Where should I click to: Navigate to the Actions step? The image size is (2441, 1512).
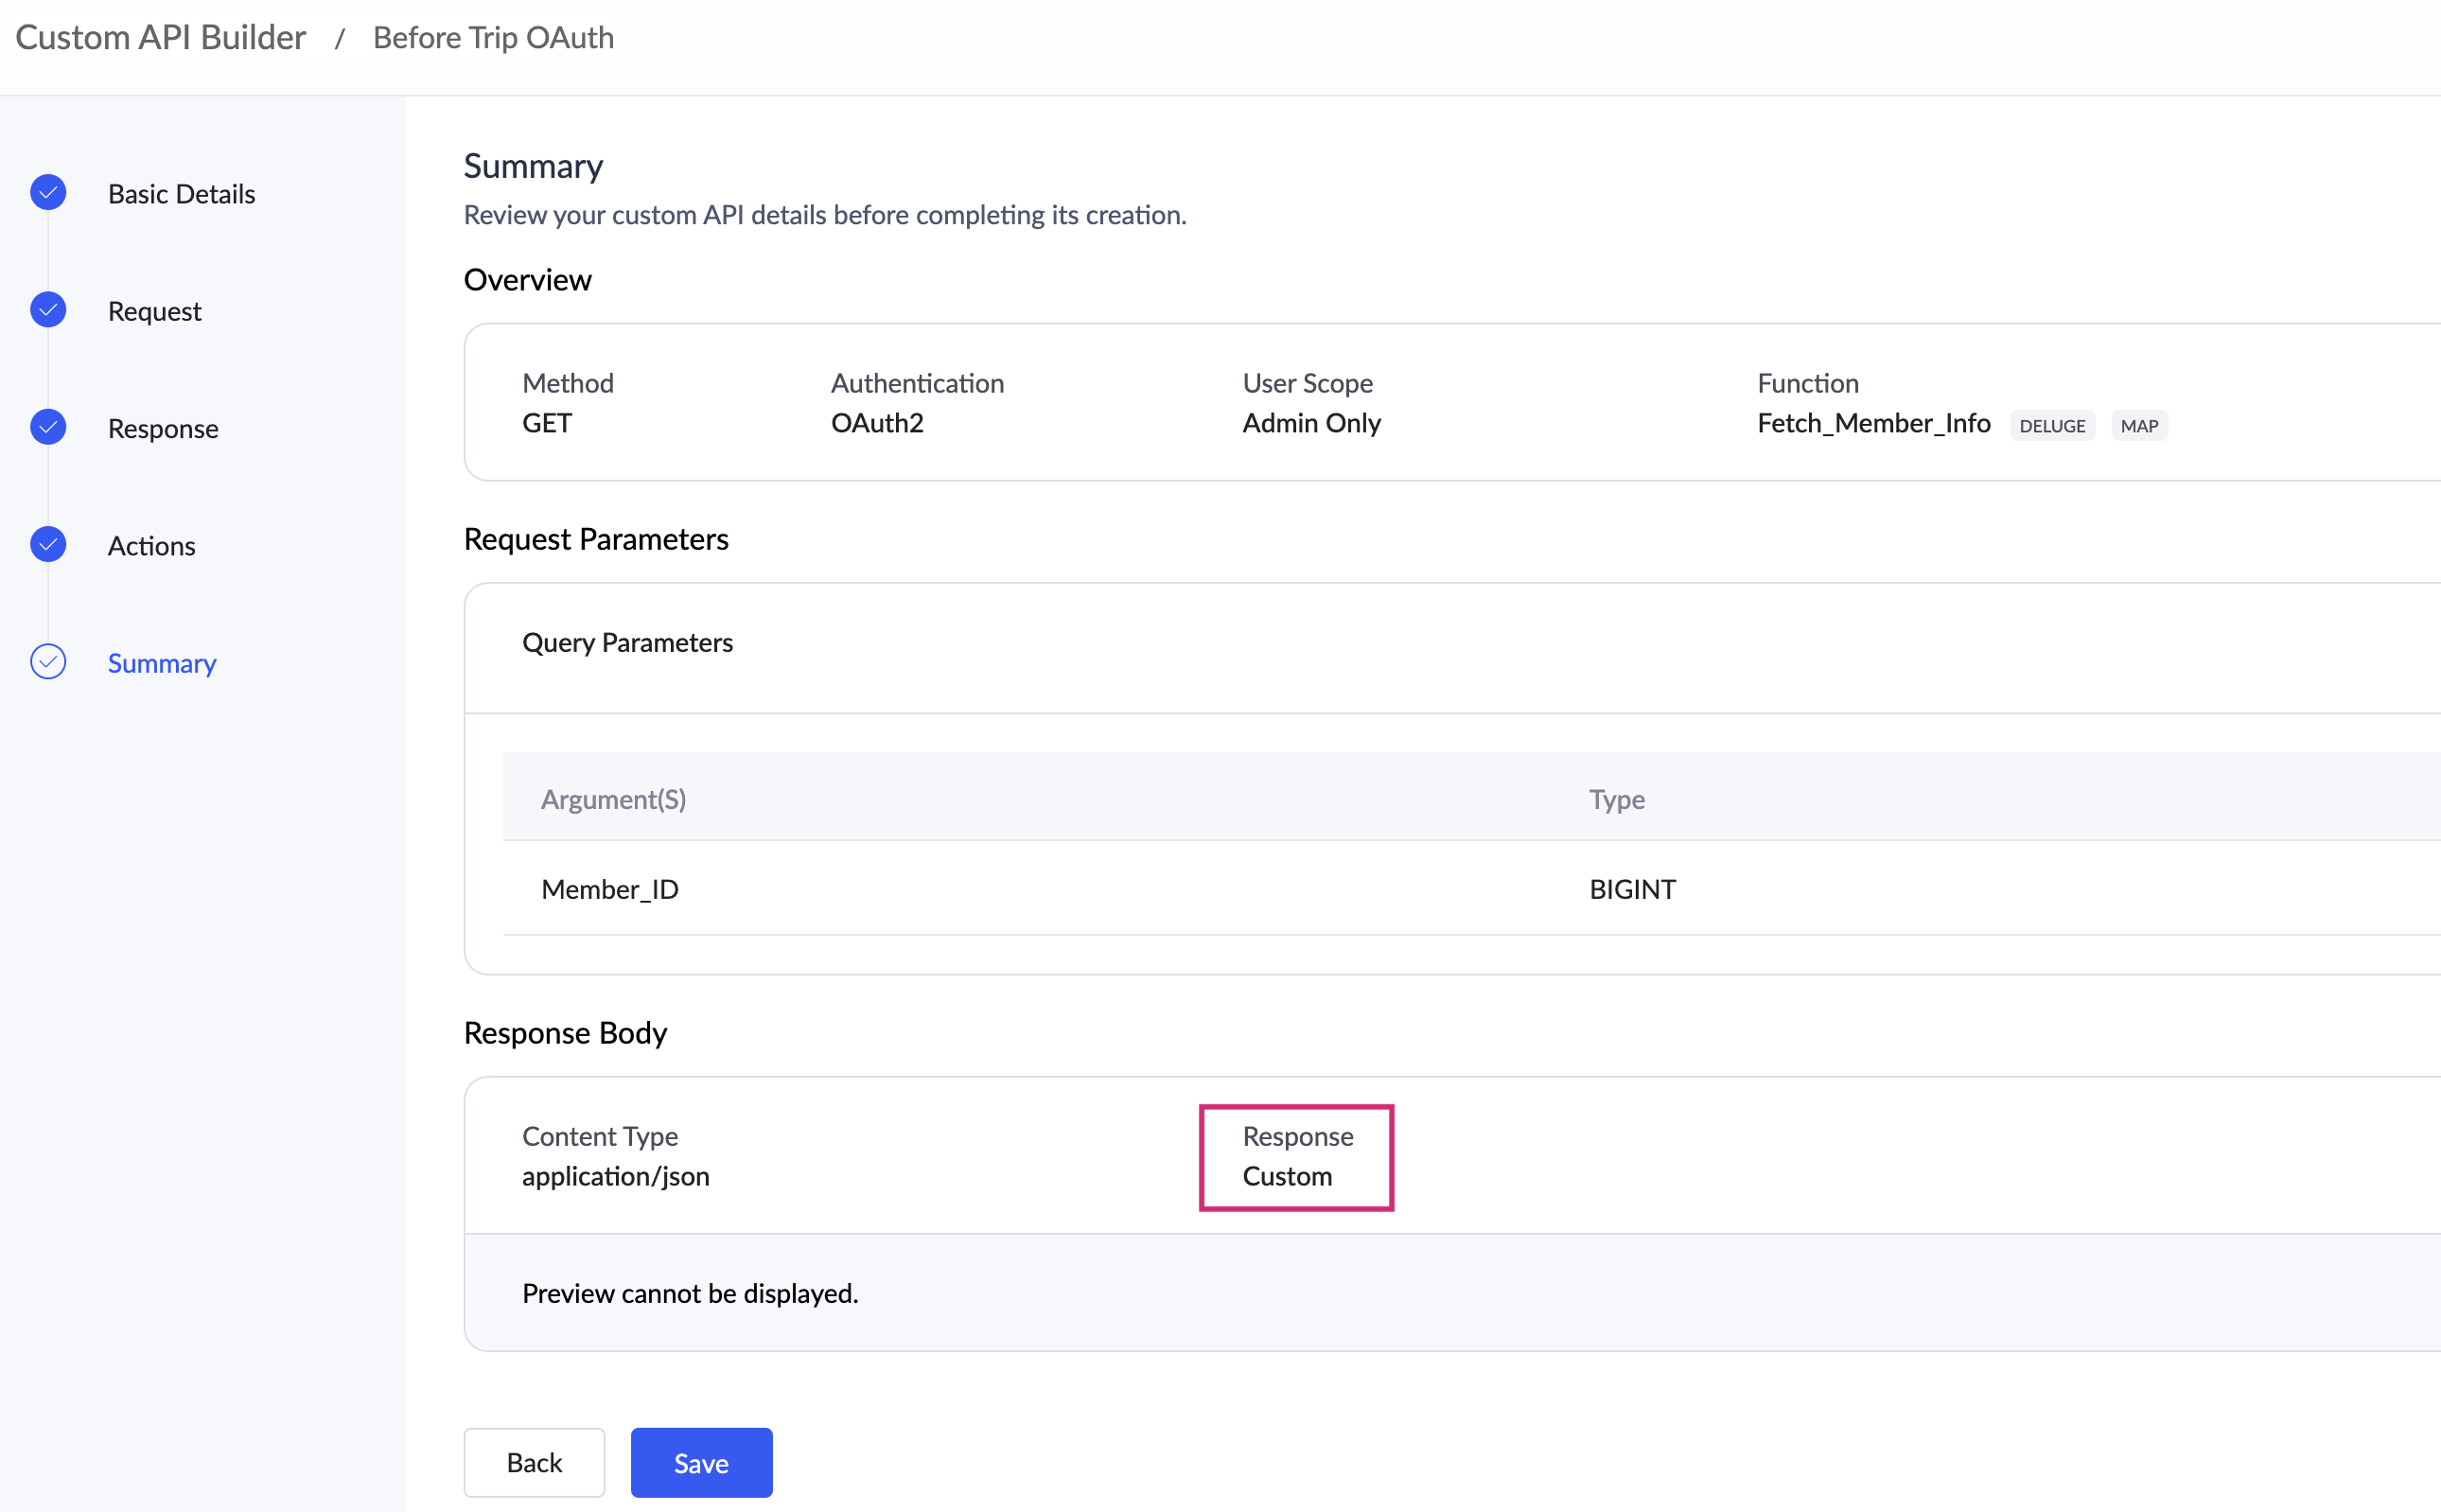151,545
